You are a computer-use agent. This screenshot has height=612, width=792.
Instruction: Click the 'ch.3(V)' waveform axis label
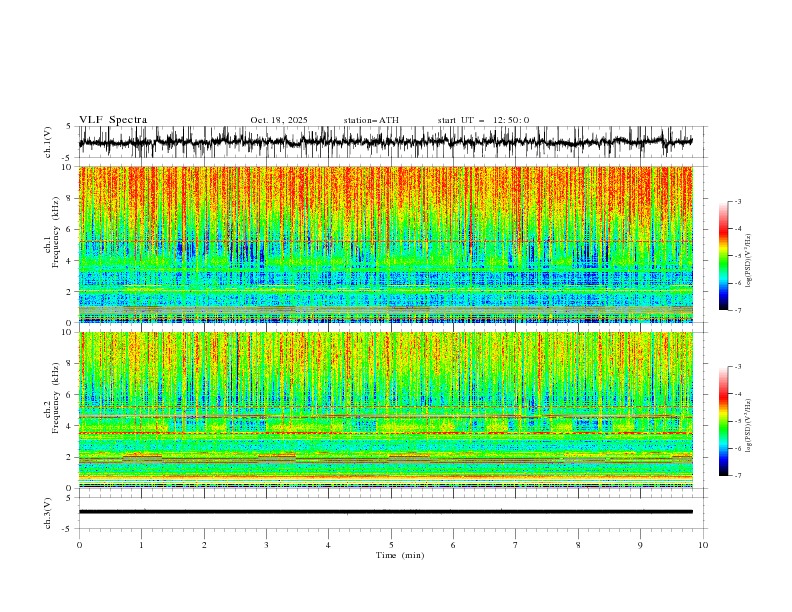[48, 513]
